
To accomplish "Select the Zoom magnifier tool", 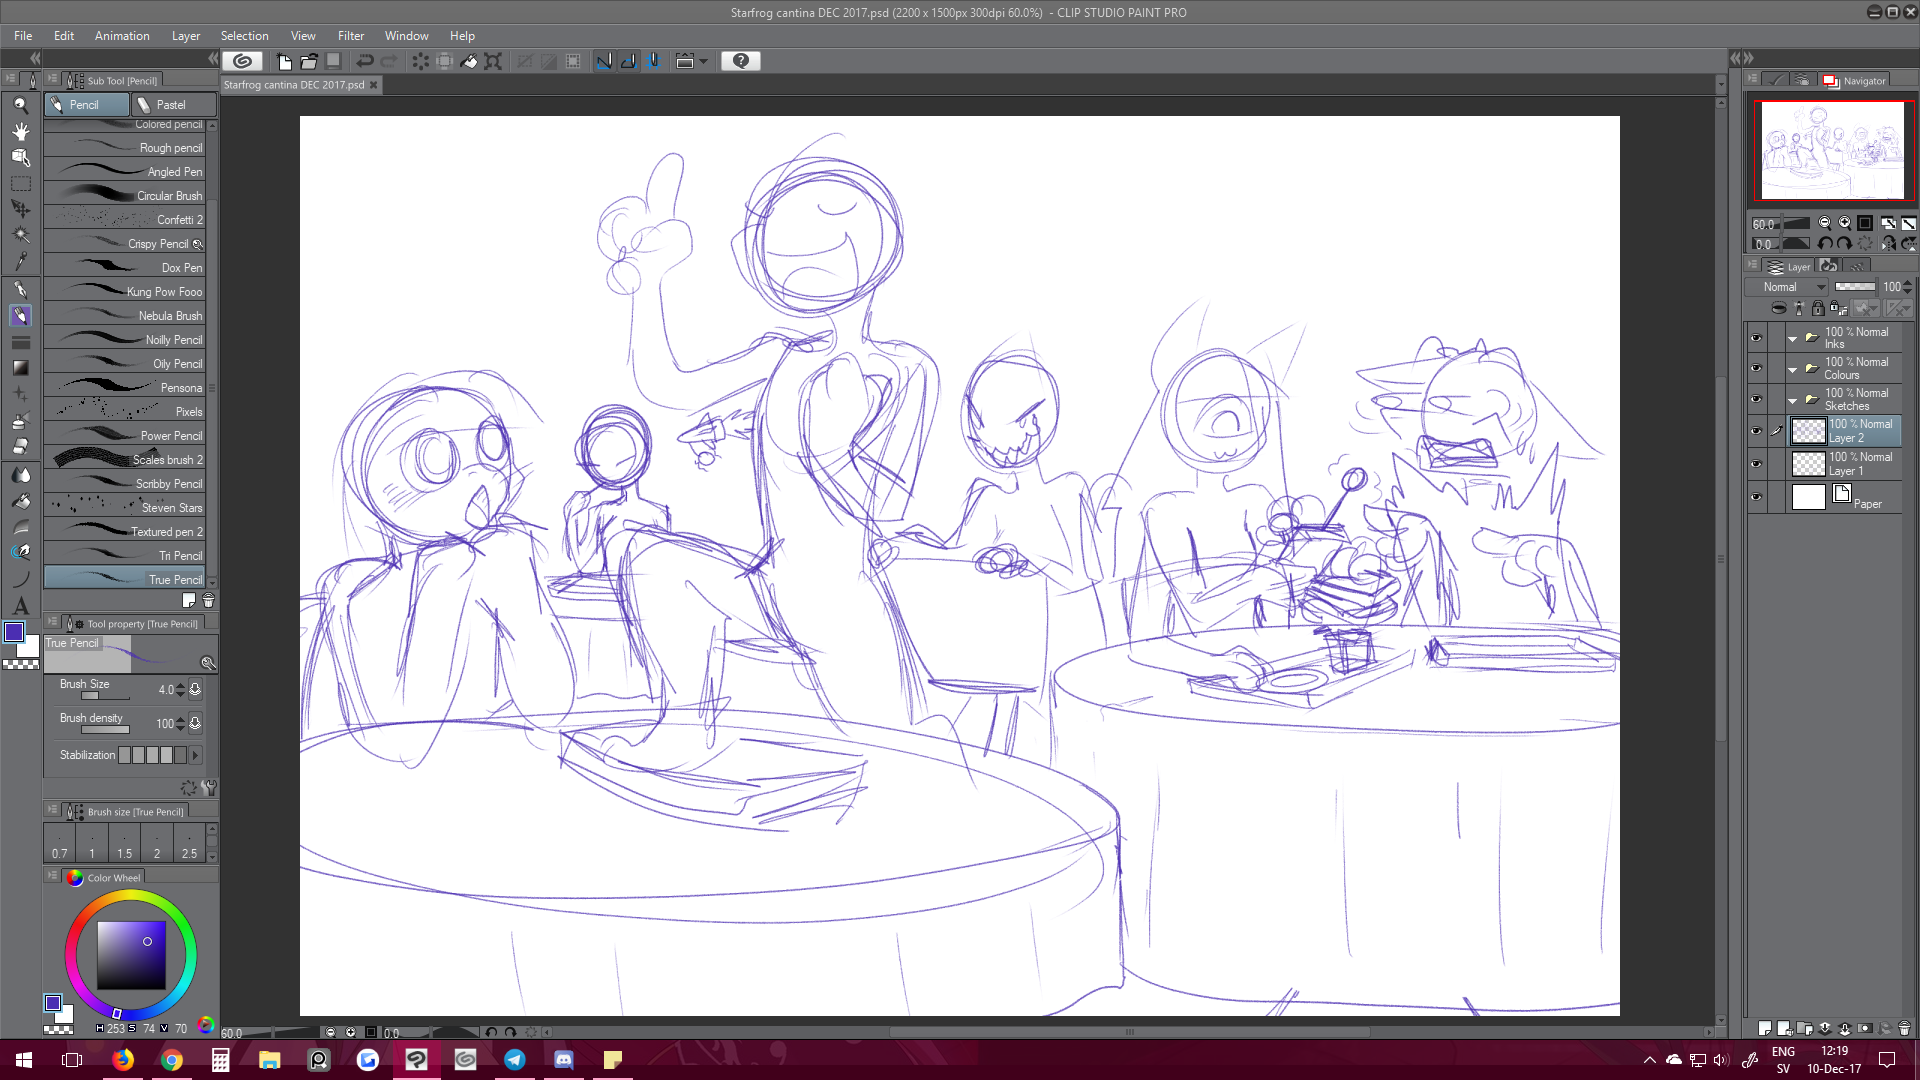I will click(20, 105).
